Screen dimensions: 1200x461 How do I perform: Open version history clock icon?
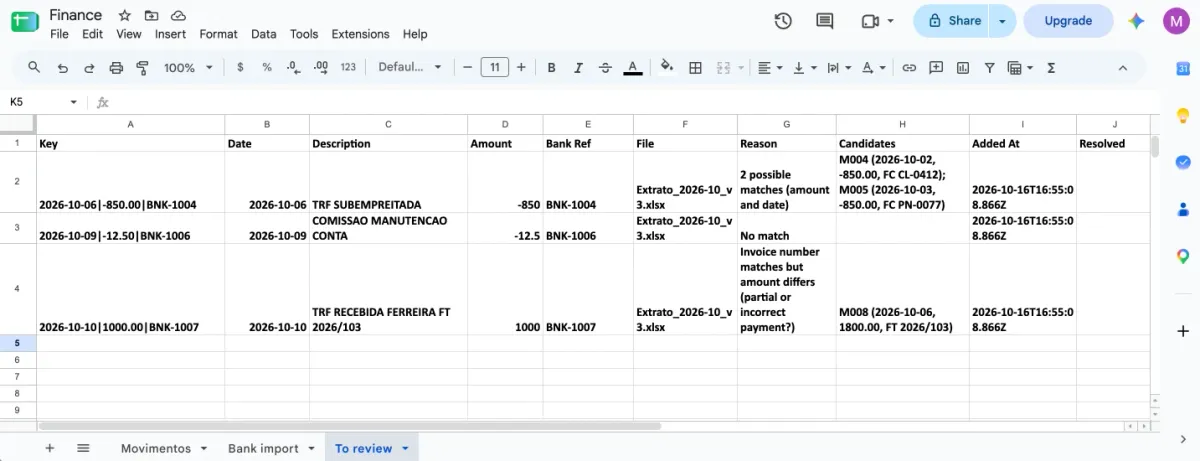point(783,21)
